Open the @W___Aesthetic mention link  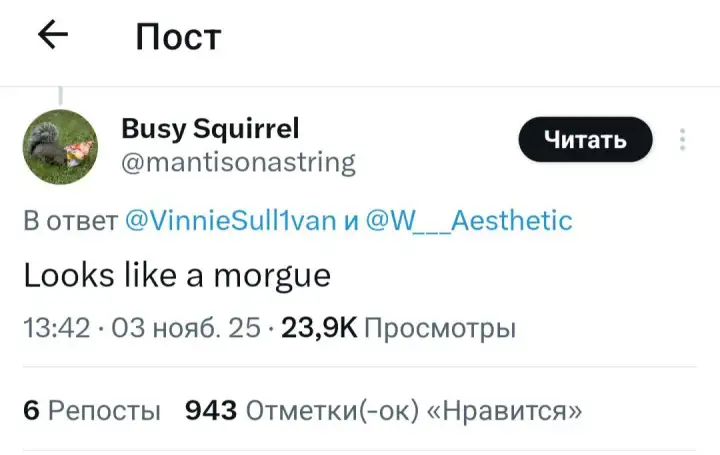(x=465, y=220)
